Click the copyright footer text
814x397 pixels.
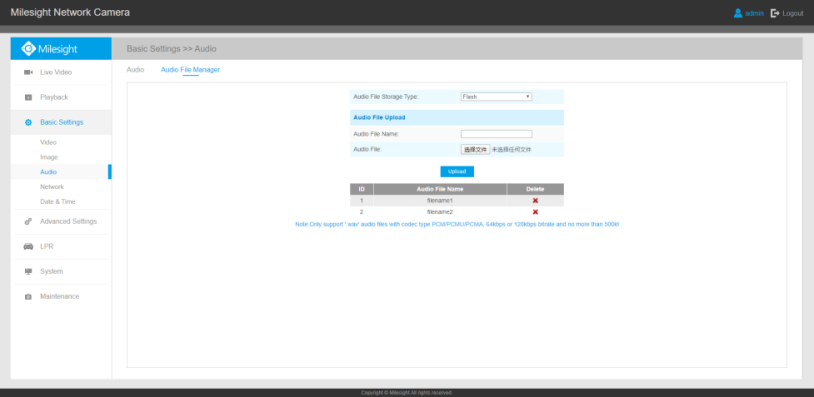(407, 393)
